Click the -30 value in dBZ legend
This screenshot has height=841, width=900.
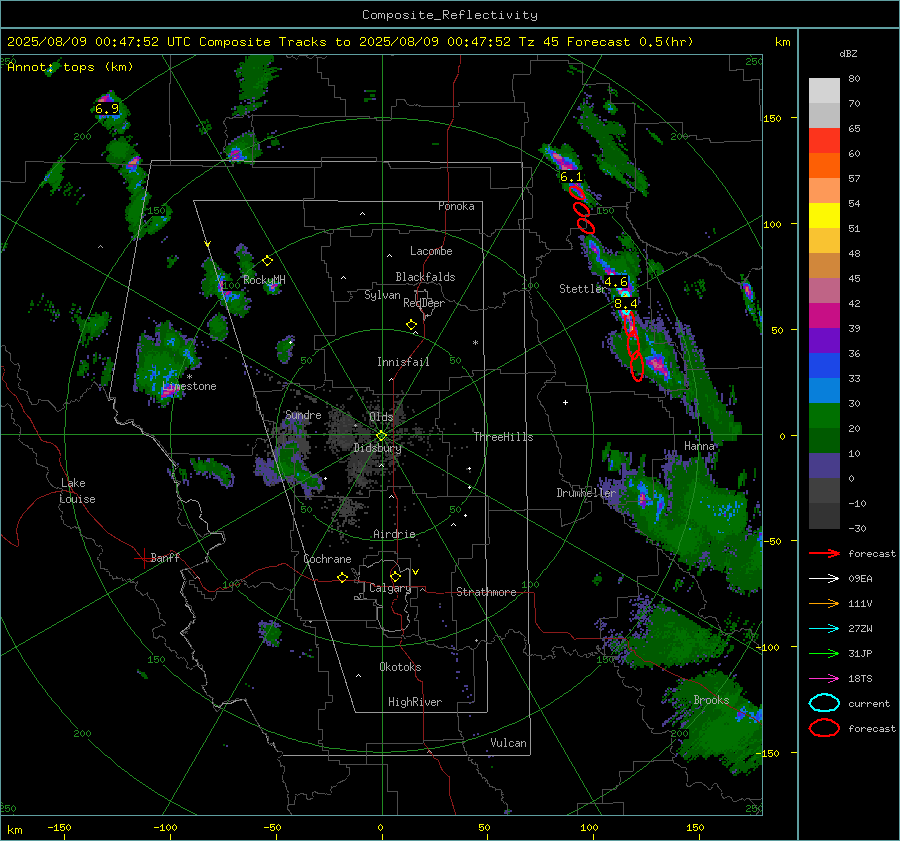pos(857,528)
